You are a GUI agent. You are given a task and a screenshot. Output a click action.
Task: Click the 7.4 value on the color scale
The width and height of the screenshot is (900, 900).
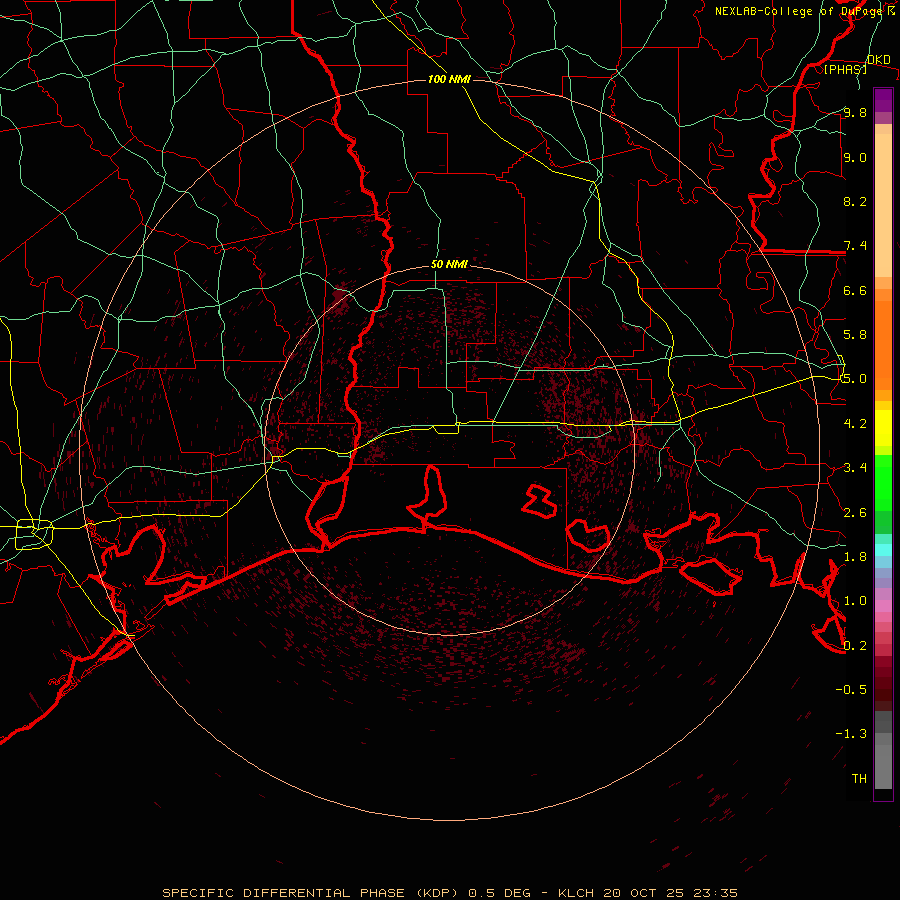tap(855, 246)
